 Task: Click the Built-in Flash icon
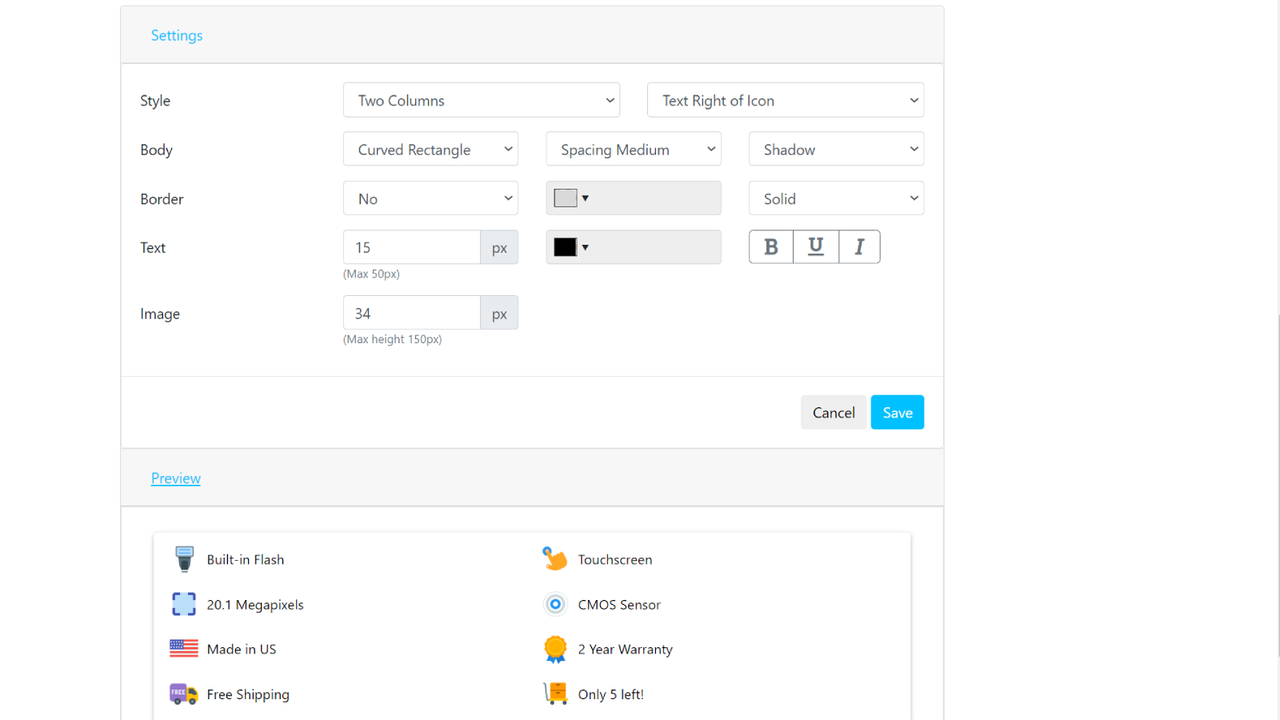click(x=184, y=558)
